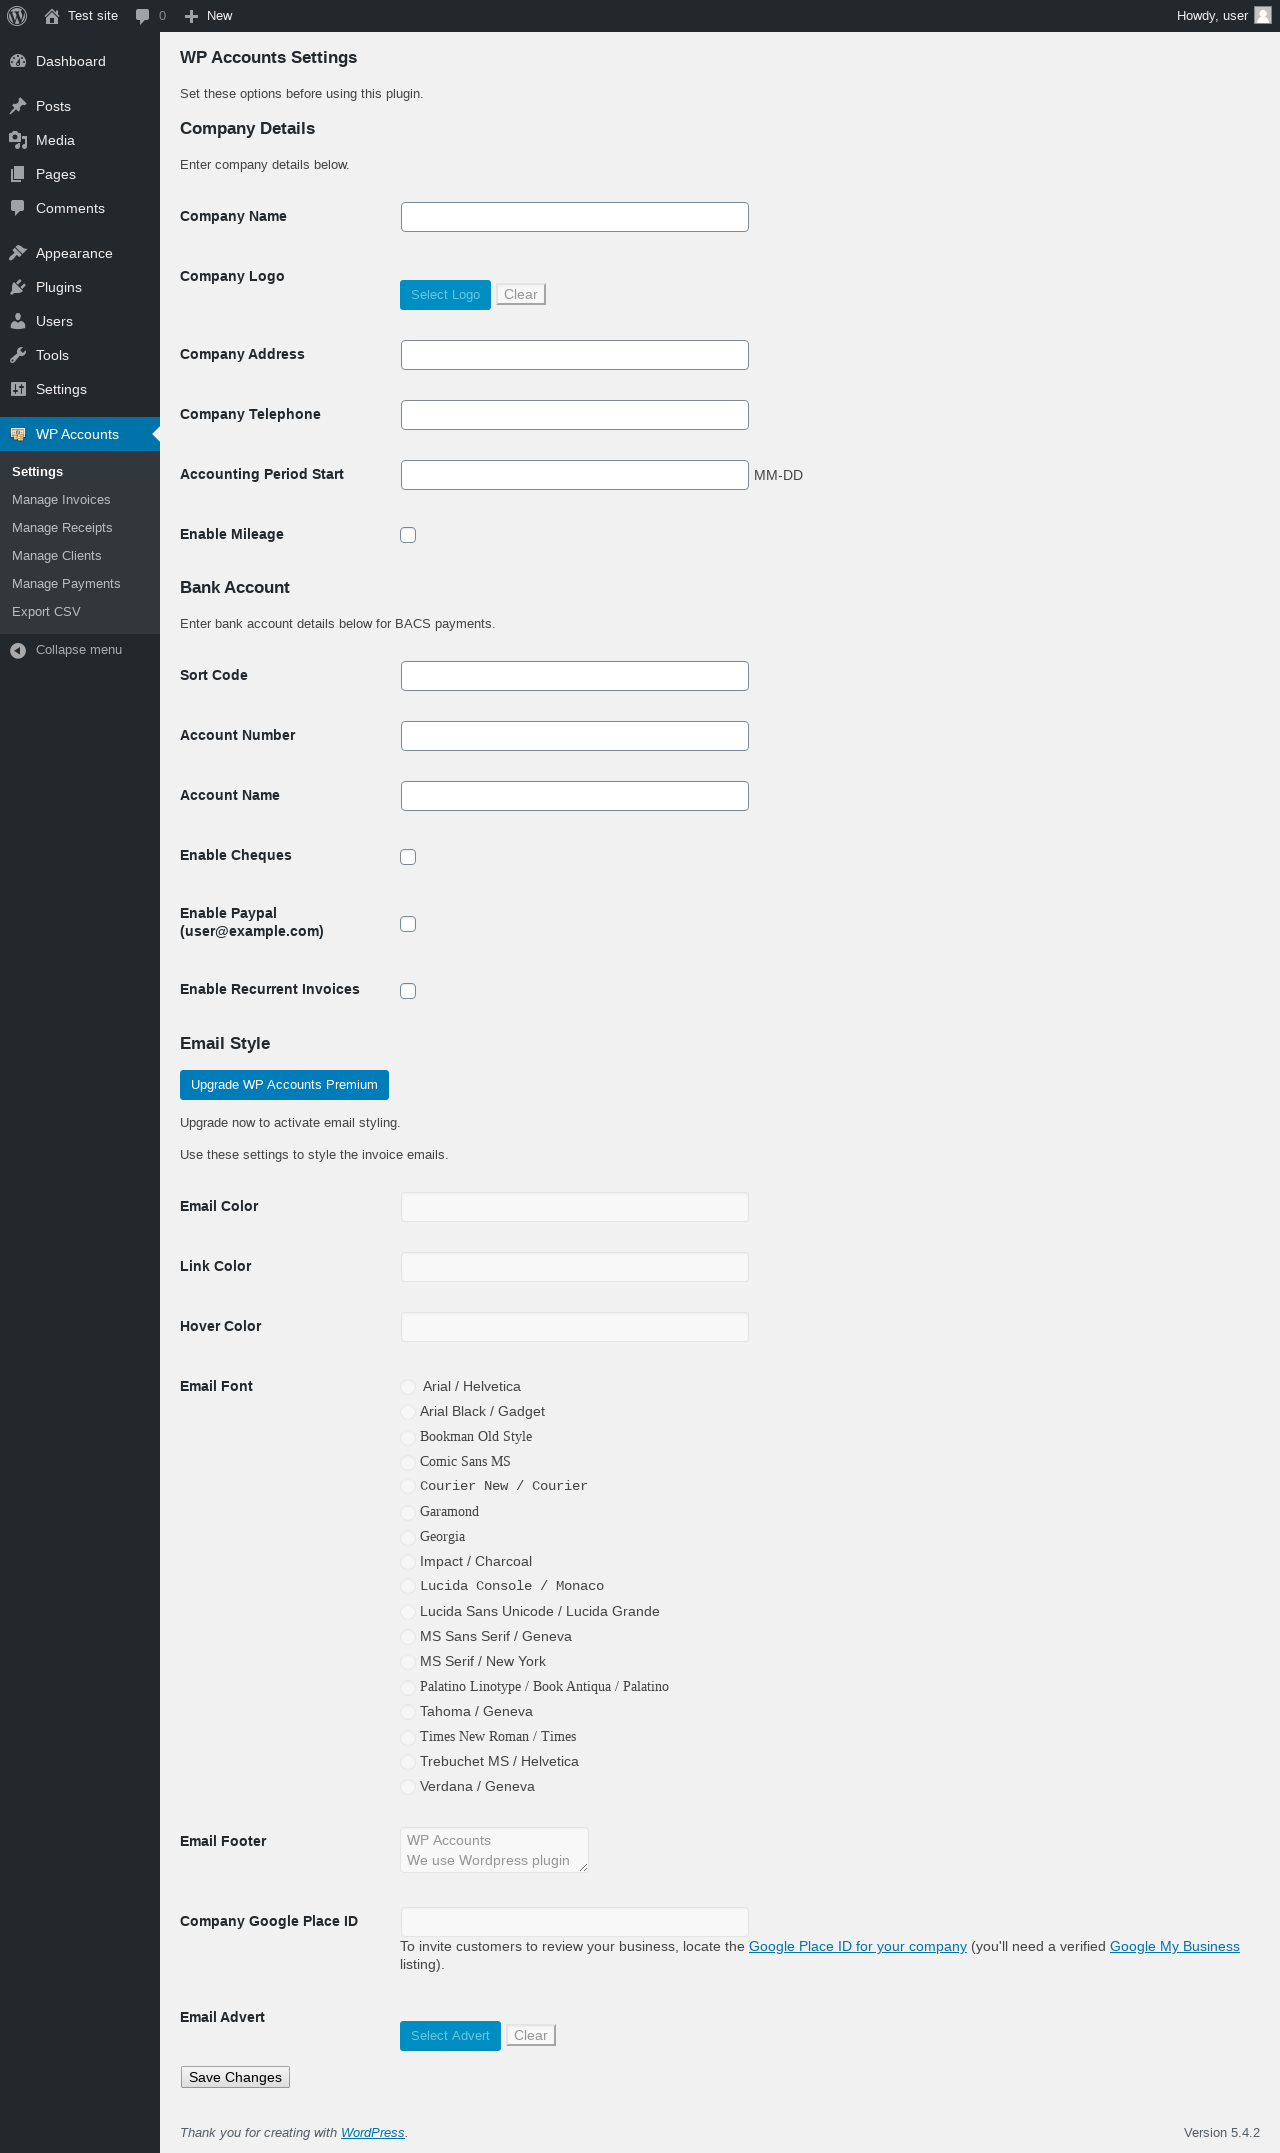Click the user avatar icon
Image resolution: width=1280 pixels, height=2153 pixels.
[1263, 16]
